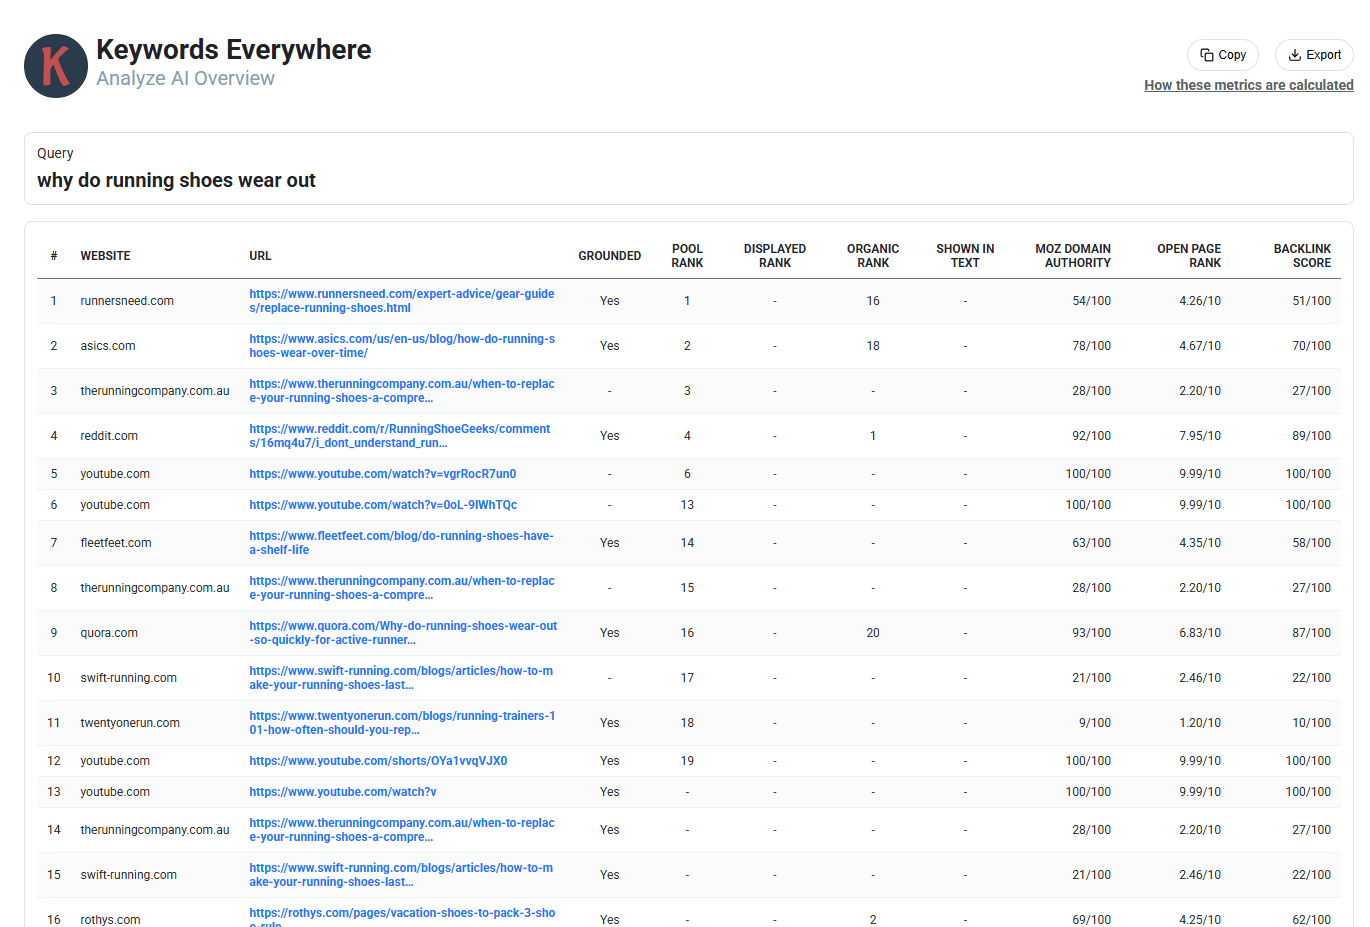
Task: Click the SHOWN IN TEXT column header
Action: 965,256
